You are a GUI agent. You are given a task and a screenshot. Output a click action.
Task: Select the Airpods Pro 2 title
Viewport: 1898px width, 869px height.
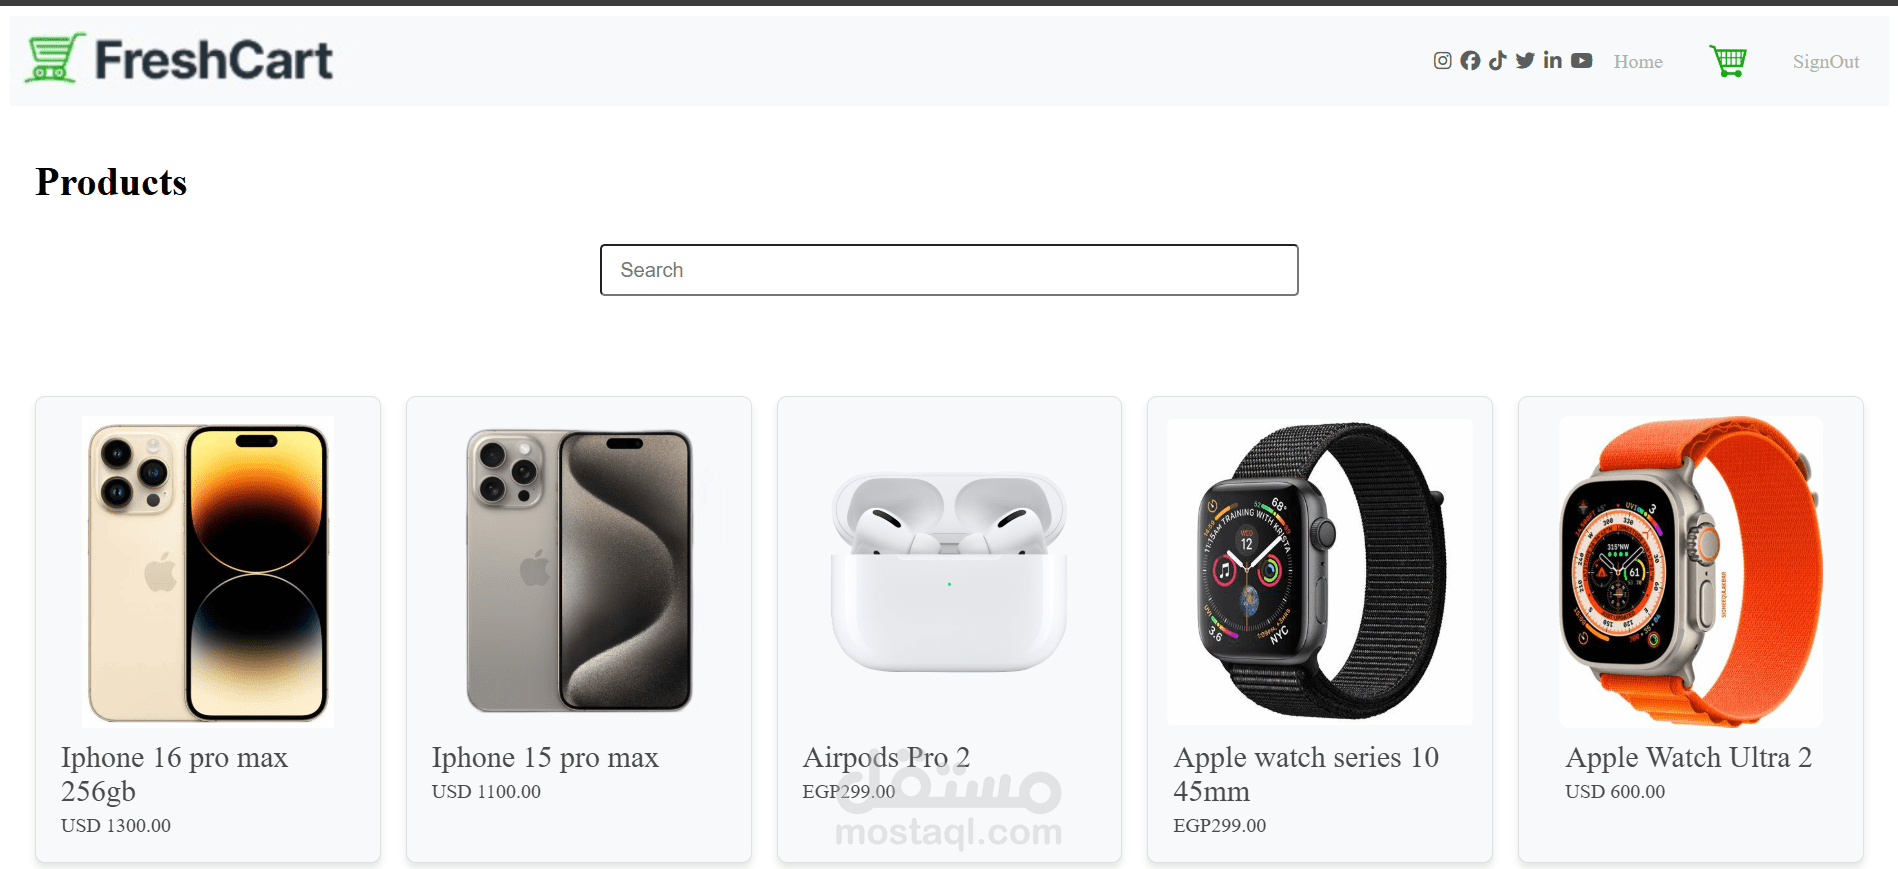pos(886,758)
